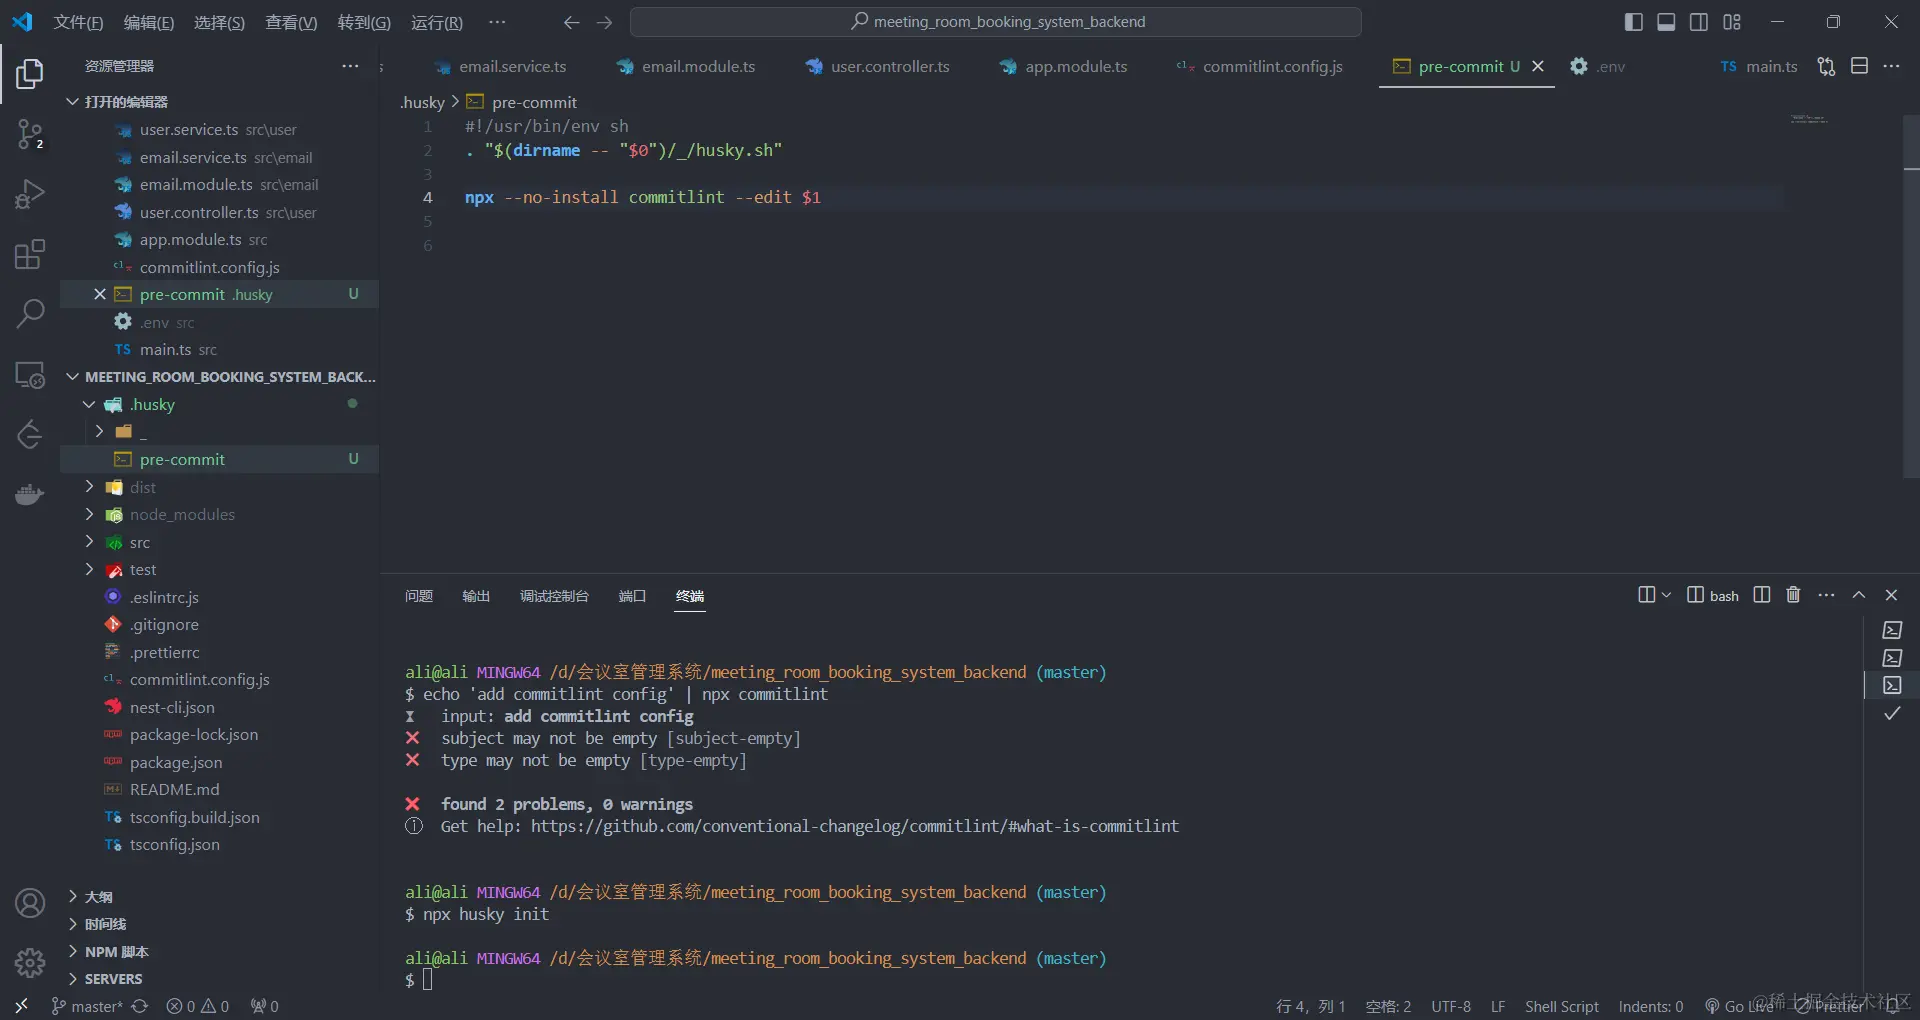Switch to the app.module.ts tab
1920x1020 pixels.
tap(1074, 66)
